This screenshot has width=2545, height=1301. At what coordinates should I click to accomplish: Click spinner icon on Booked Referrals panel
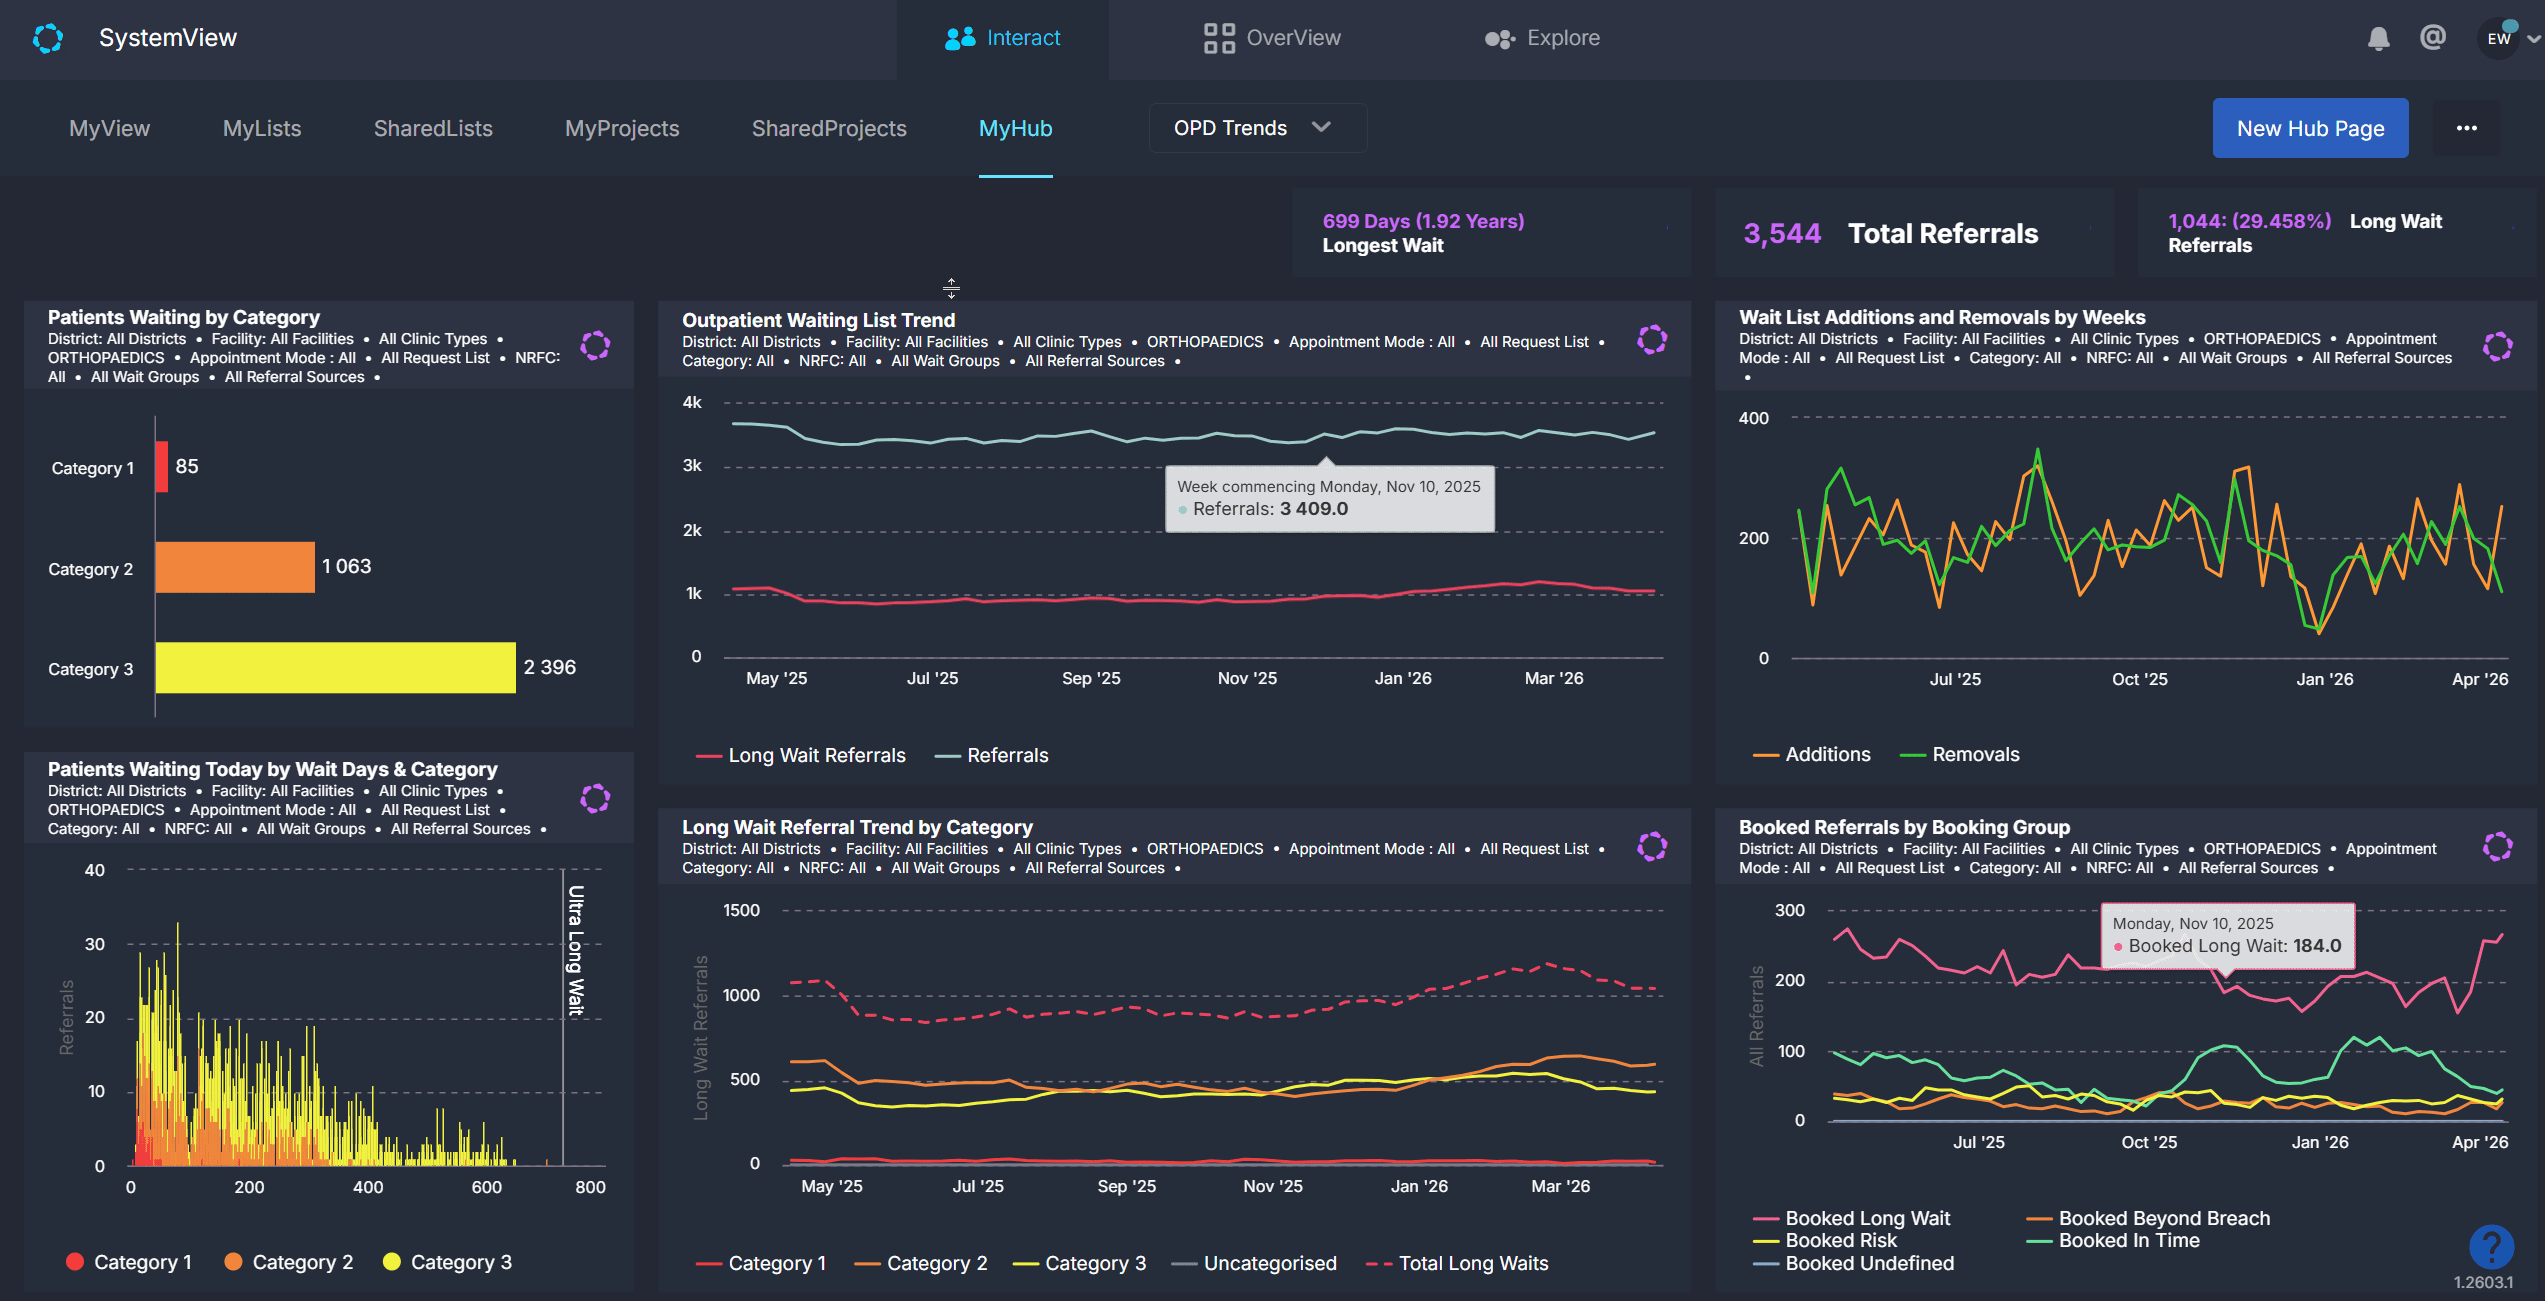(2497, 847)
